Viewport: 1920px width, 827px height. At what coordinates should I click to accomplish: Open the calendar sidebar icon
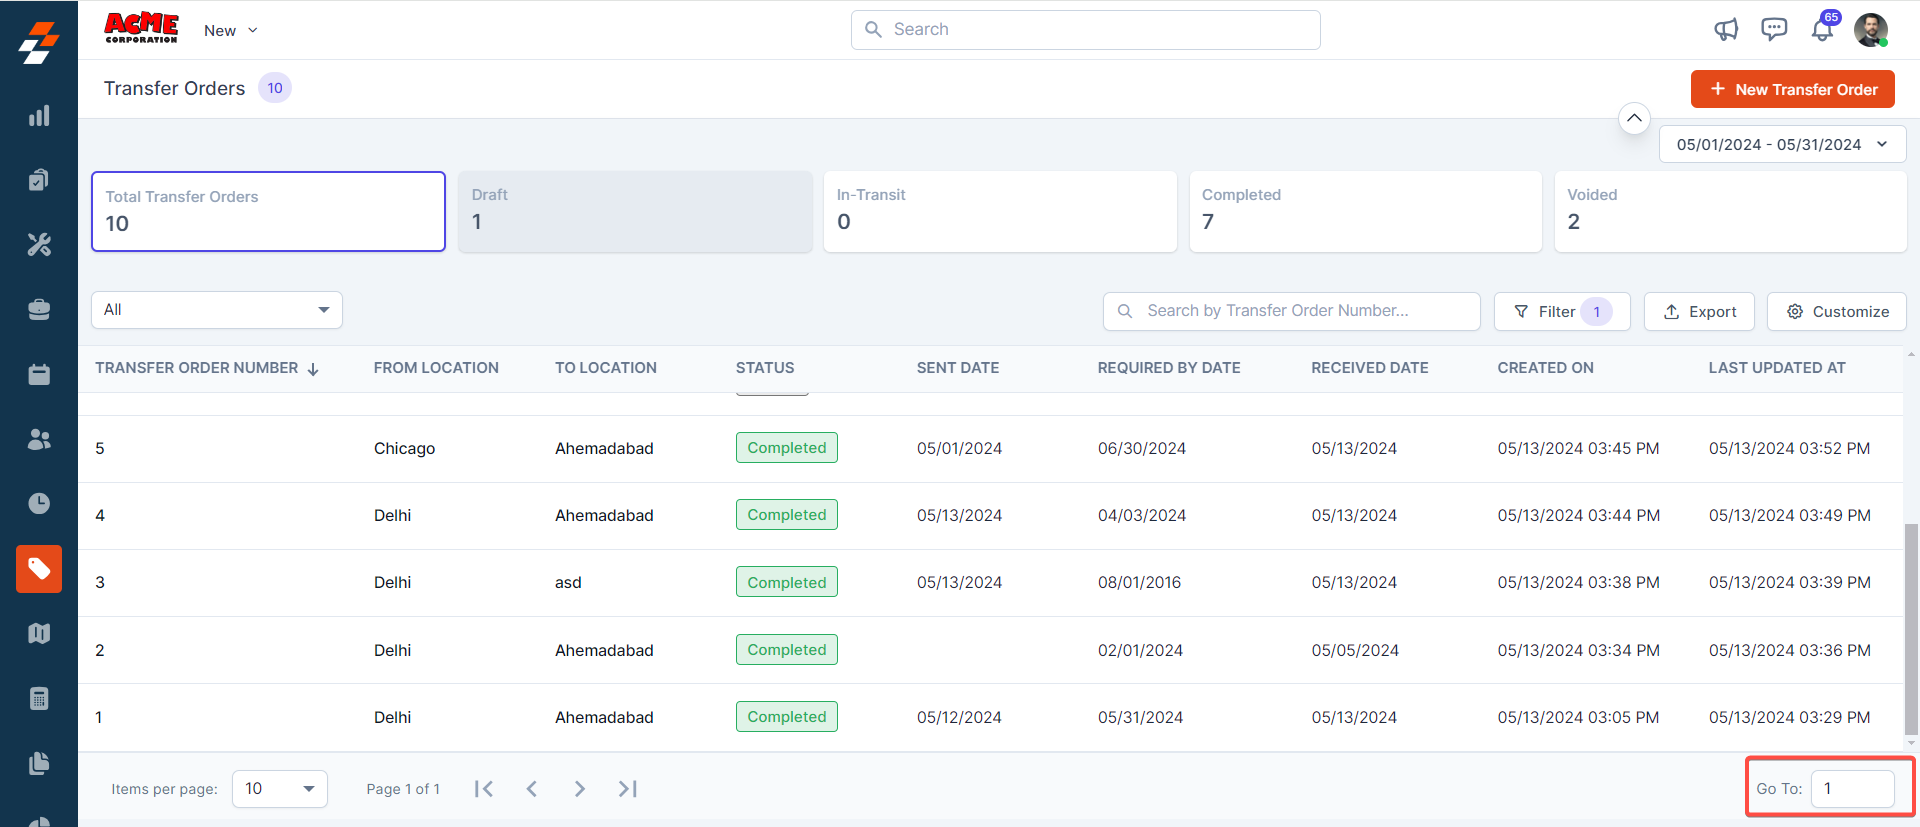coord(39,374)
